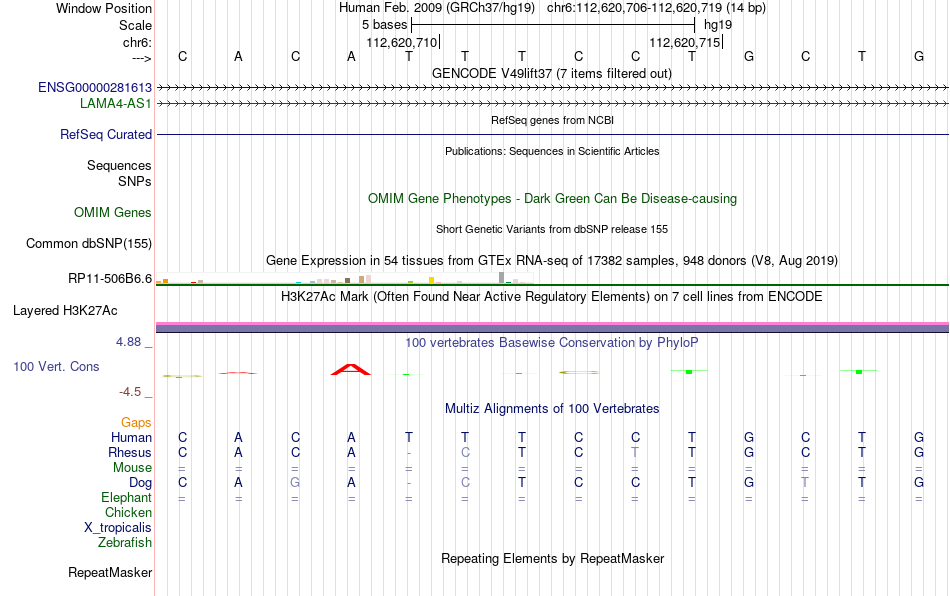Open Common dbSNP(155) track label
Viewport: 950px width, 596px height.
pos(88,243)
